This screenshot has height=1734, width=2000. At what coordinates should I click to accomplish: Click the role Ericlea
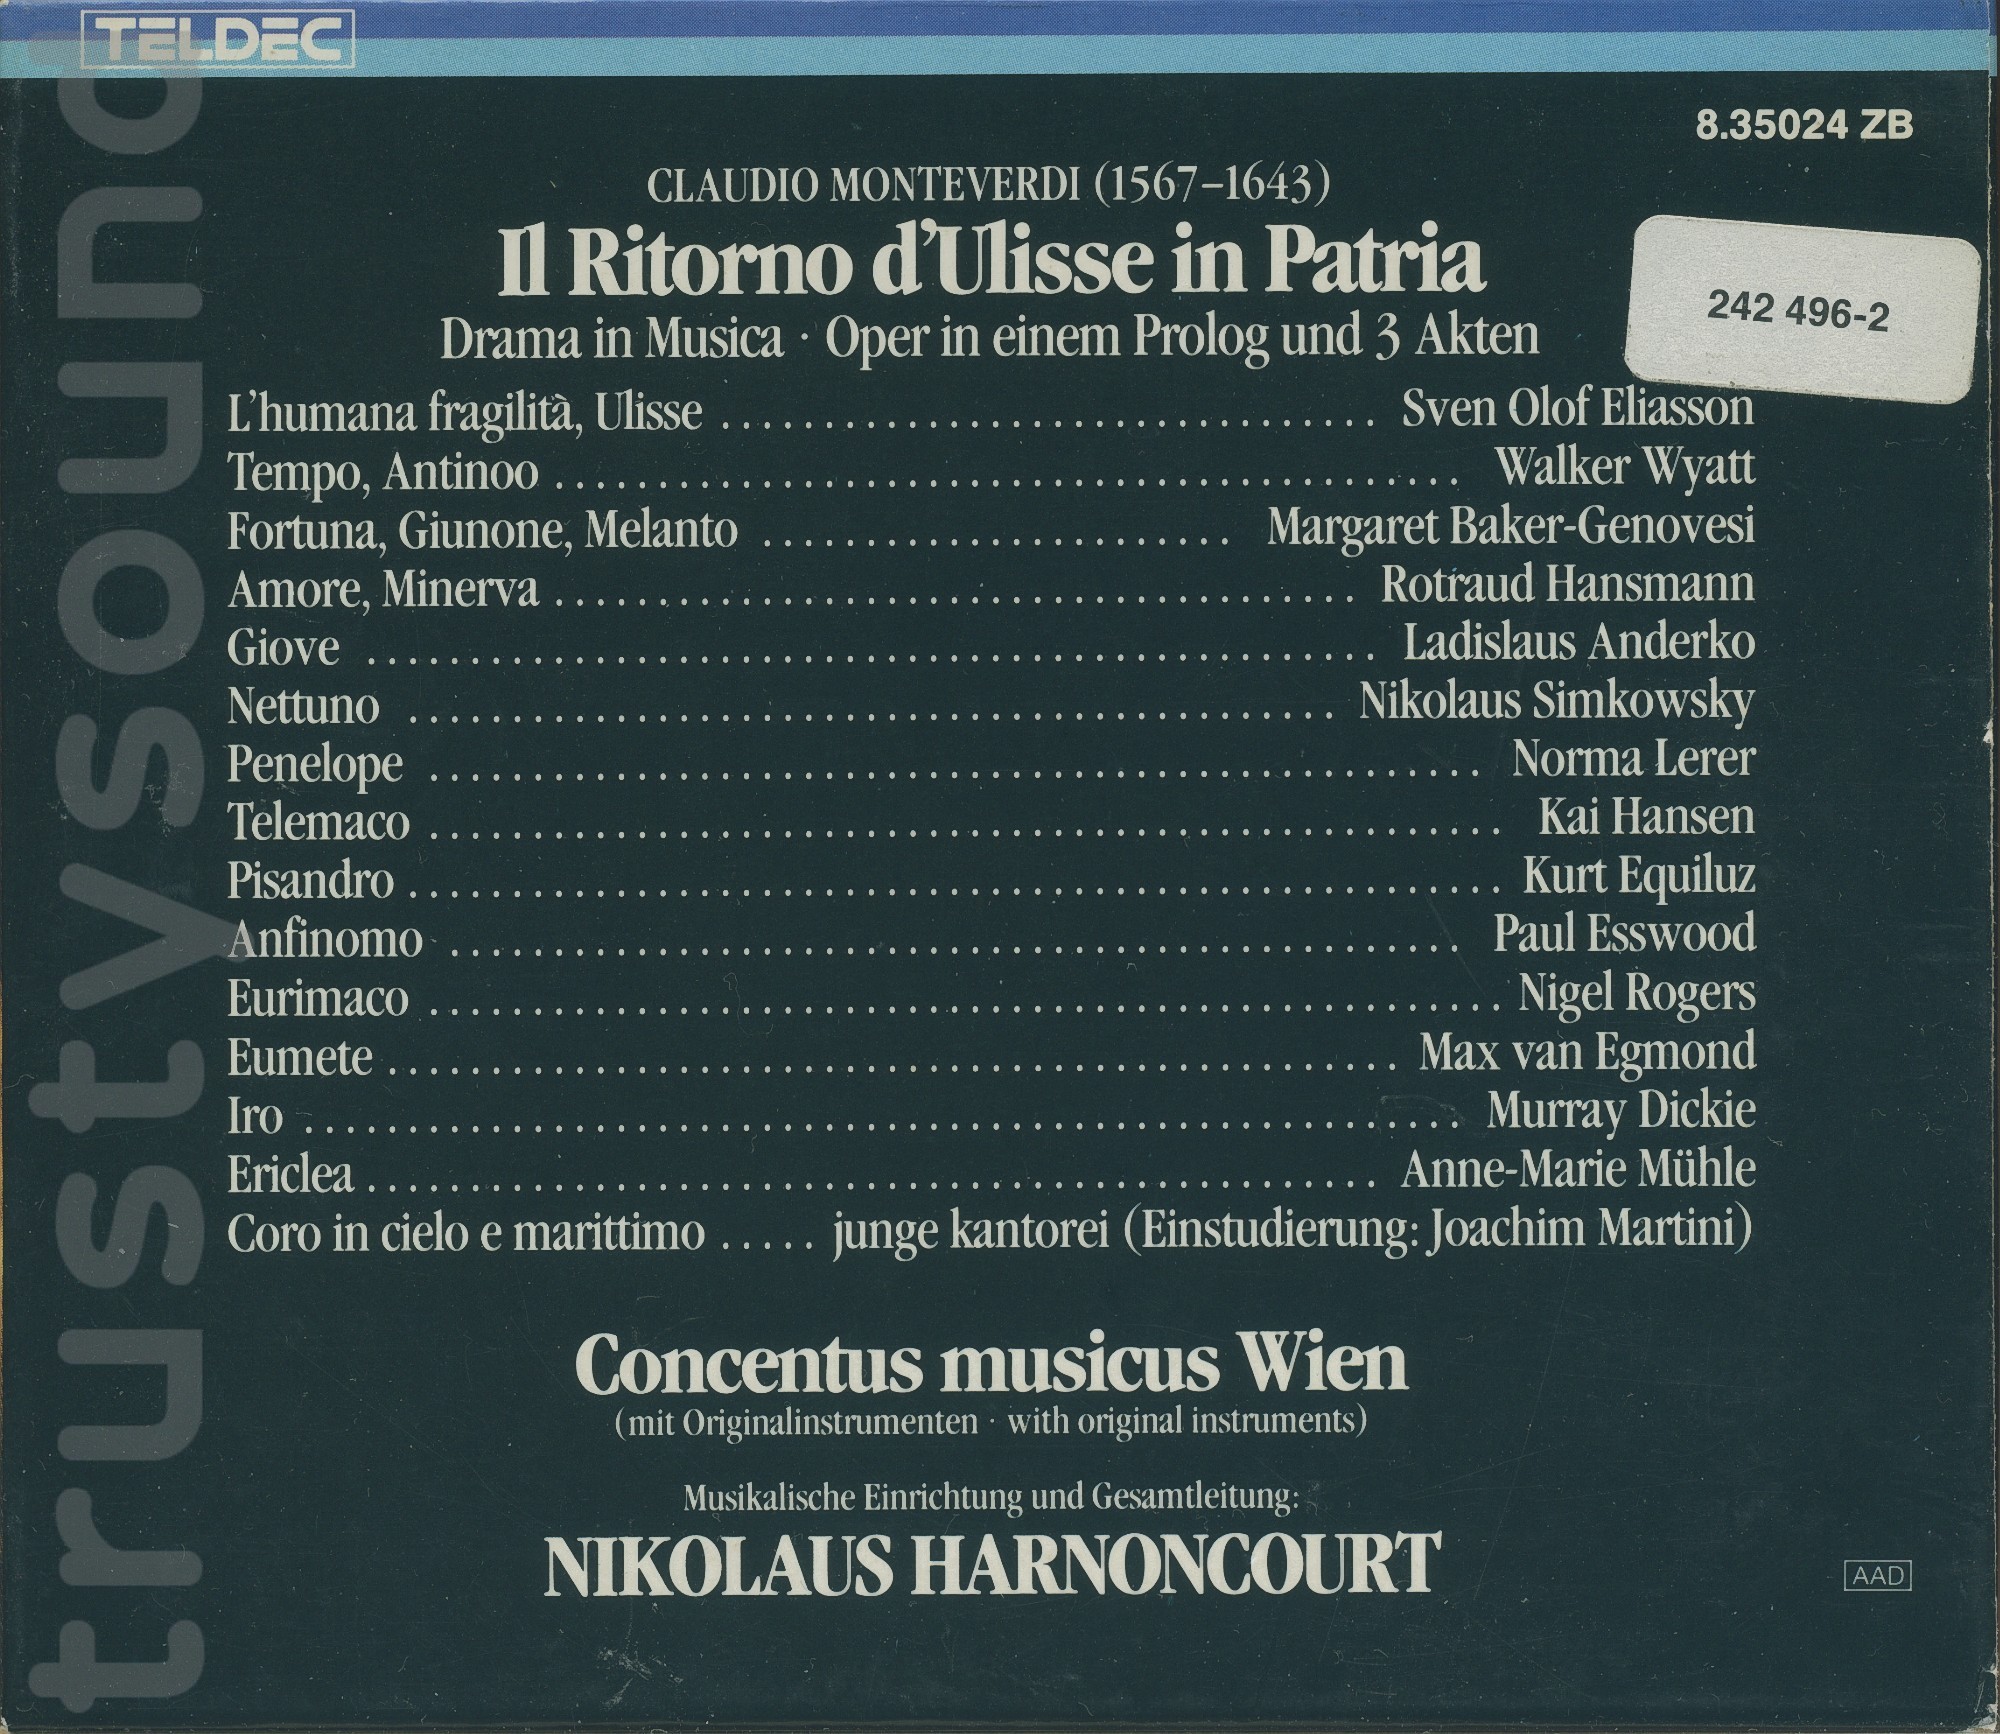click(290, 1173)
